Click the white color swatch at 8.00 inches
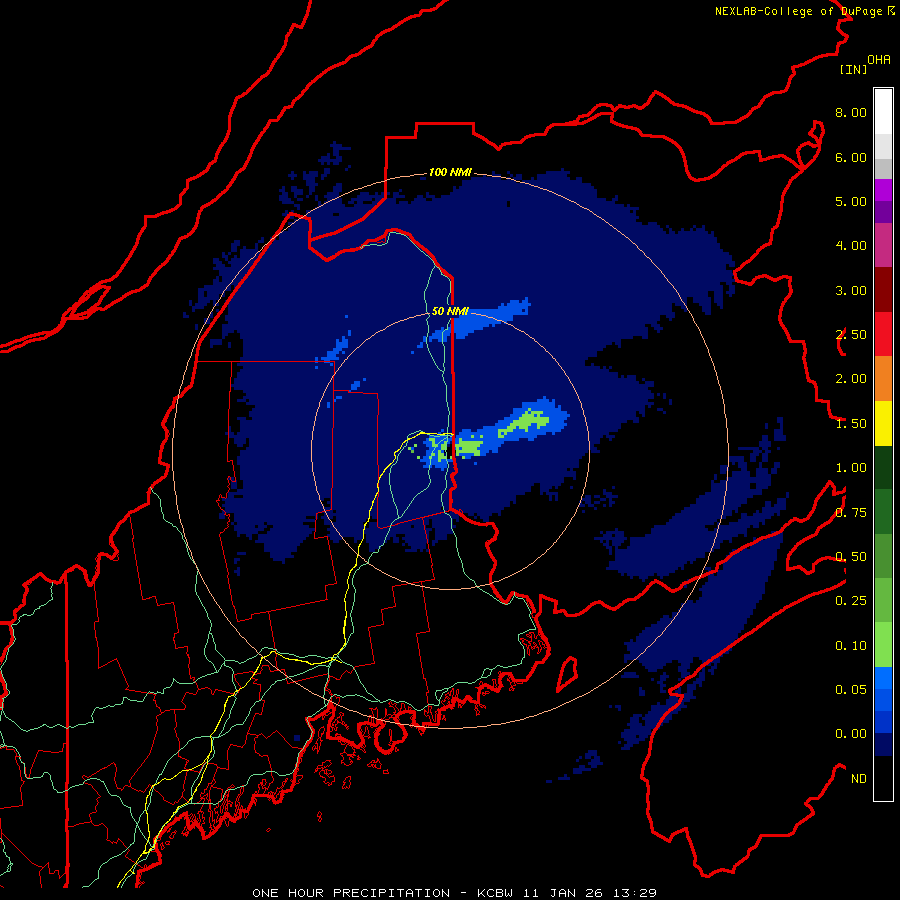900x900 pixels. [x=883, y=111]
